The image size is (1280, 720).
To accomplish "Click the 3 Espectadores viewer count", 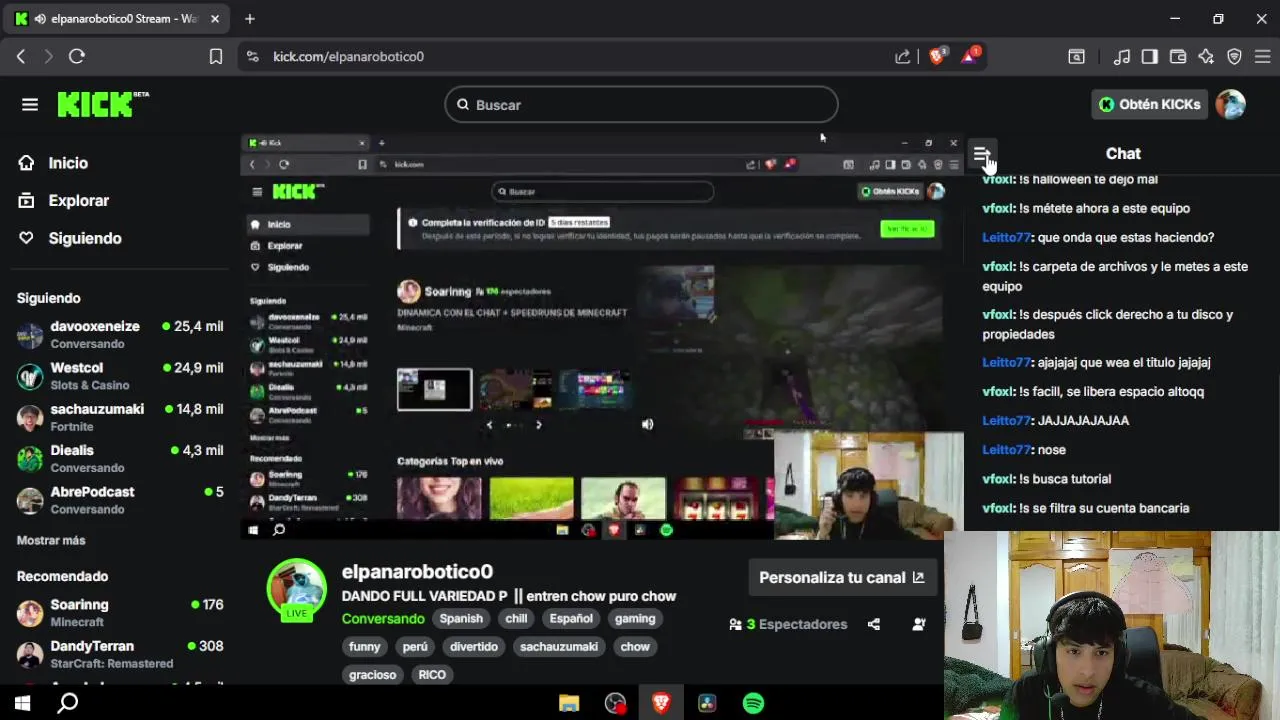I will coord(788,625).
